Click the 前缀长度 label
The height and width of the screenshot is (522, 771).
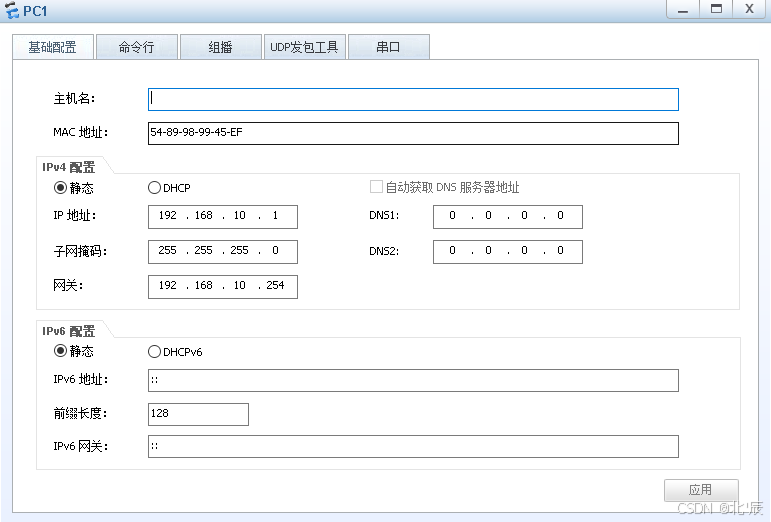coord(80,413)
